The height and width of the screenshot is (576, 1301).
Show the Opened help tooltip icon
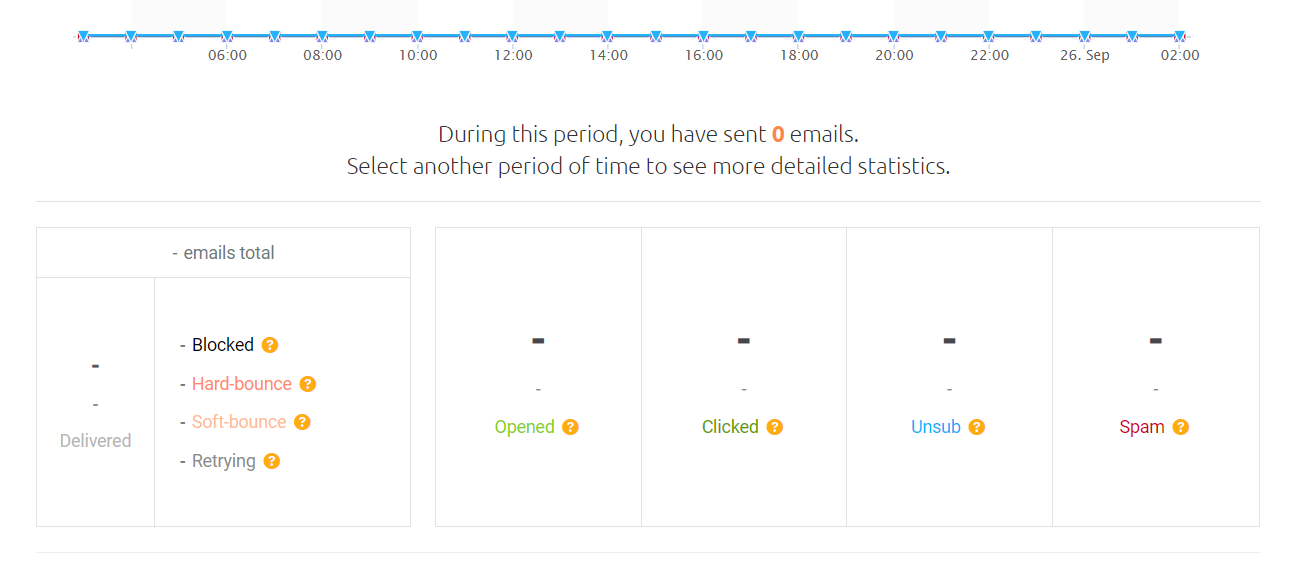point(570,427)
